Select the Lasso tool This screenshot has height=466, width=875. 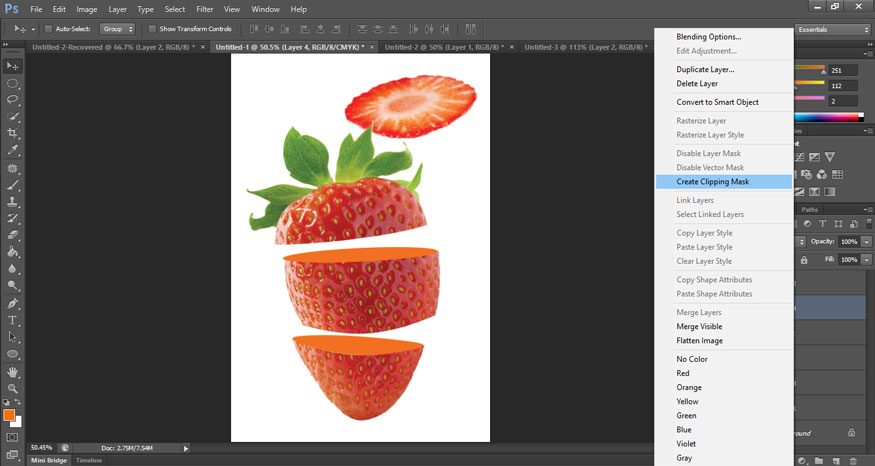[13, 100]
